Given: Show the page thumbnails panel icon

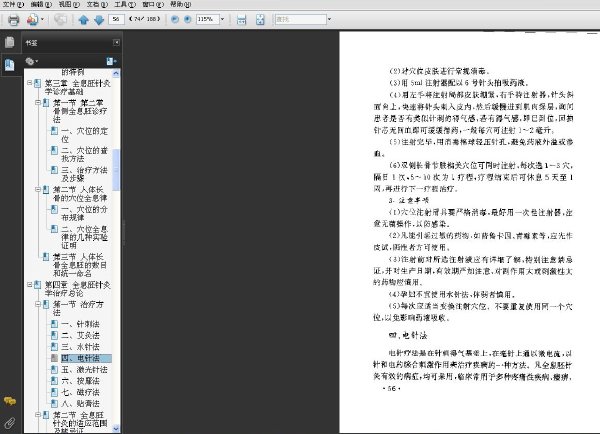Looking at the screenshot, I should tap(10, 42).
